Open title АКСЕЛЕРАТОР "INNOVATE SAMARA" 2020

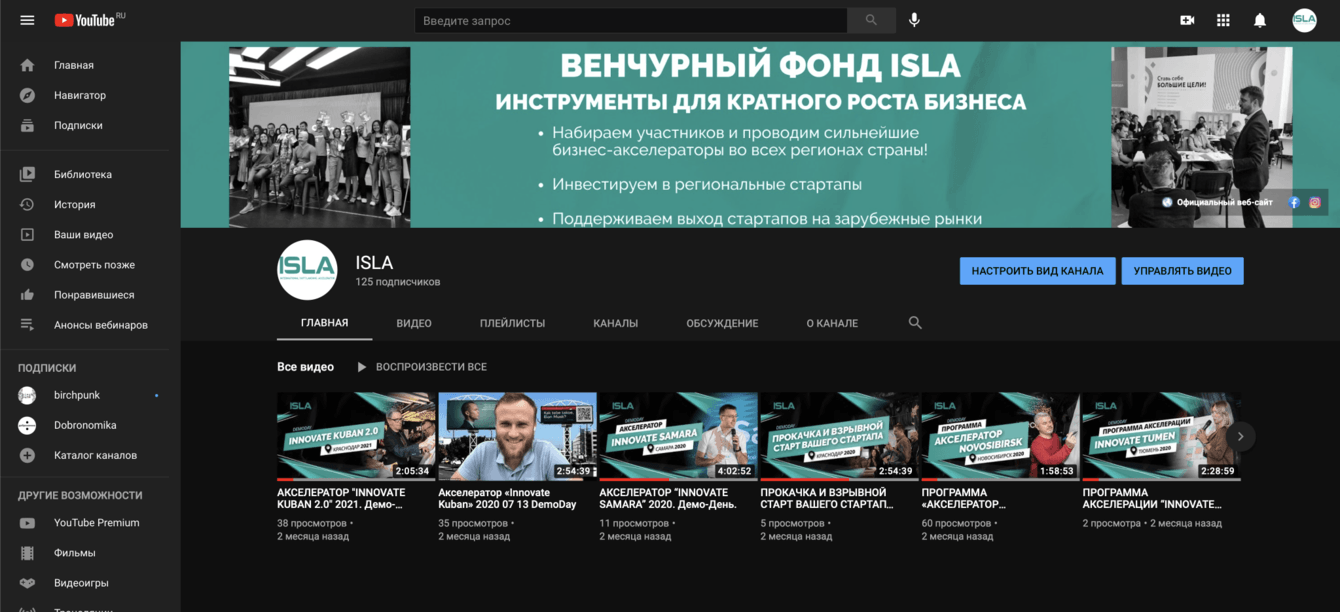tap(668, 499)
